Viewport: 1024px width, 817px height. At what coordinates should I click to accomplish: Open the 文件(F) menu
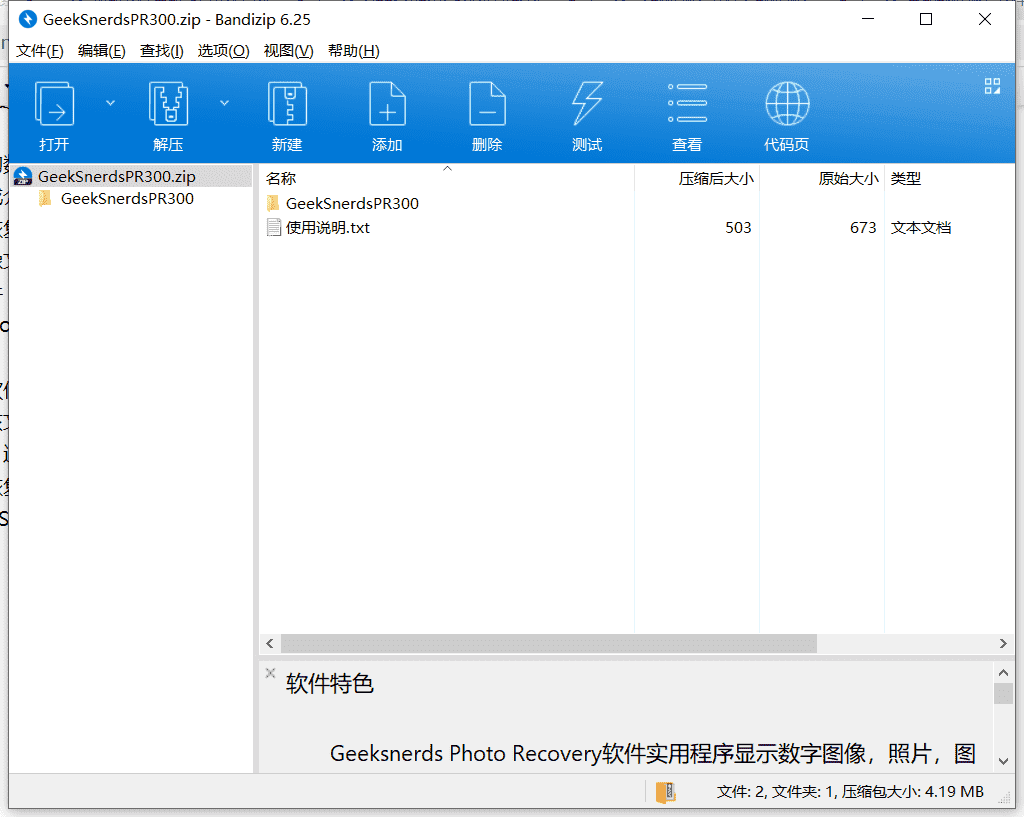(40, 51)
